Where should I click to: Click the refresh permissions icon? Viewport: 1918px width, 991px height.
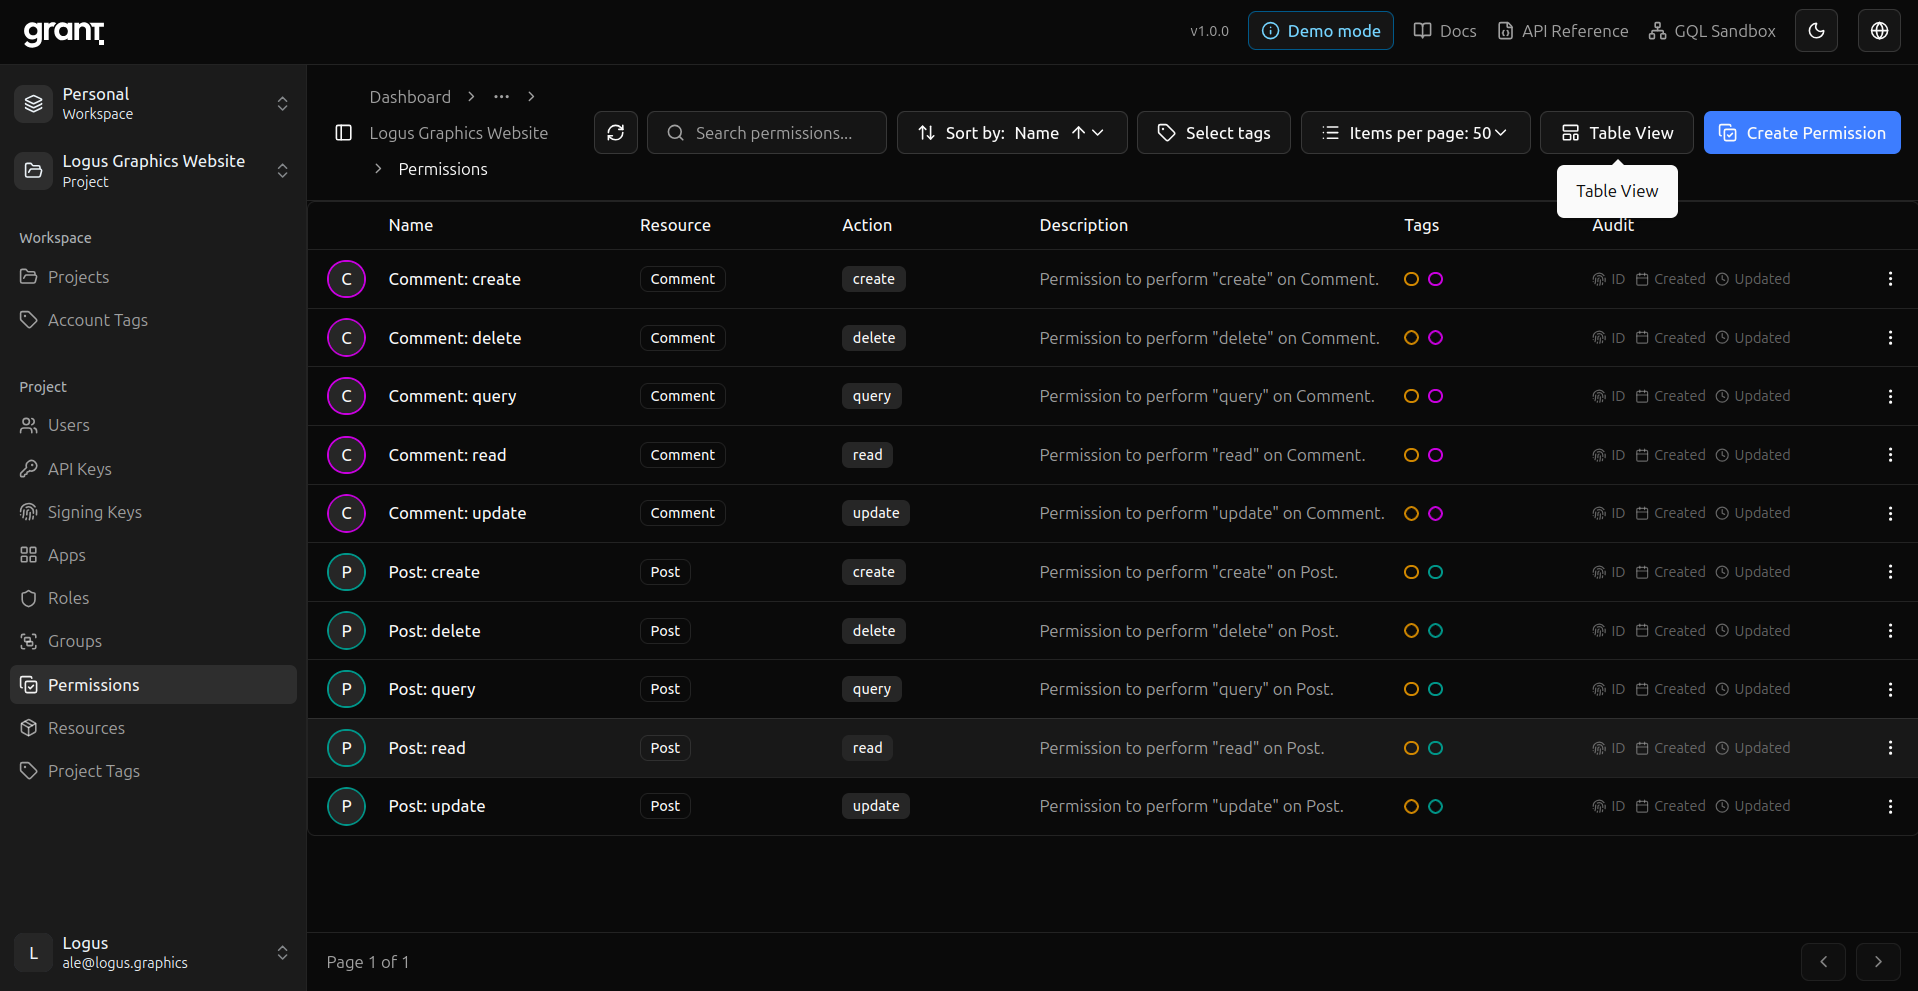pos(616,133)
